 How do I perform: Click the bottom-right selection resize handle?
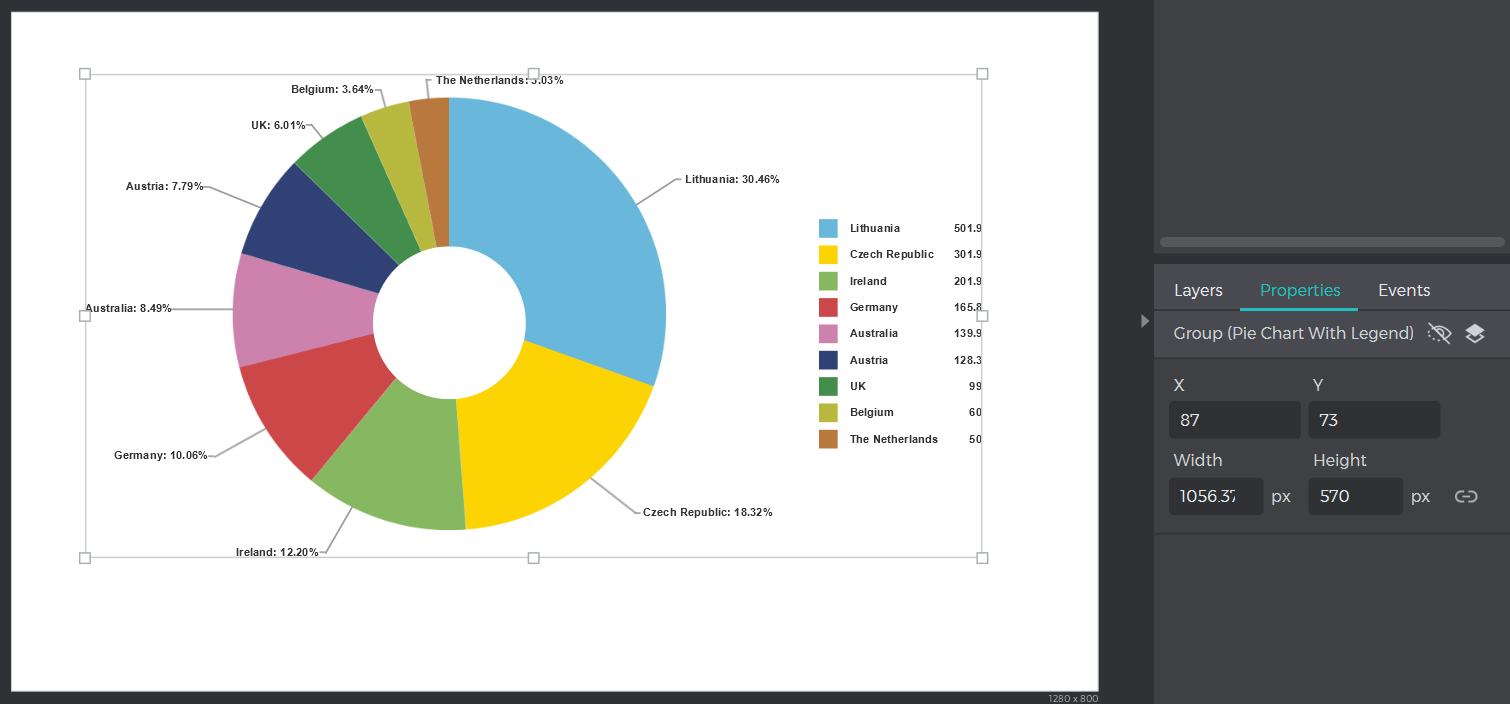pyautogui.click(x=982, y=558)
